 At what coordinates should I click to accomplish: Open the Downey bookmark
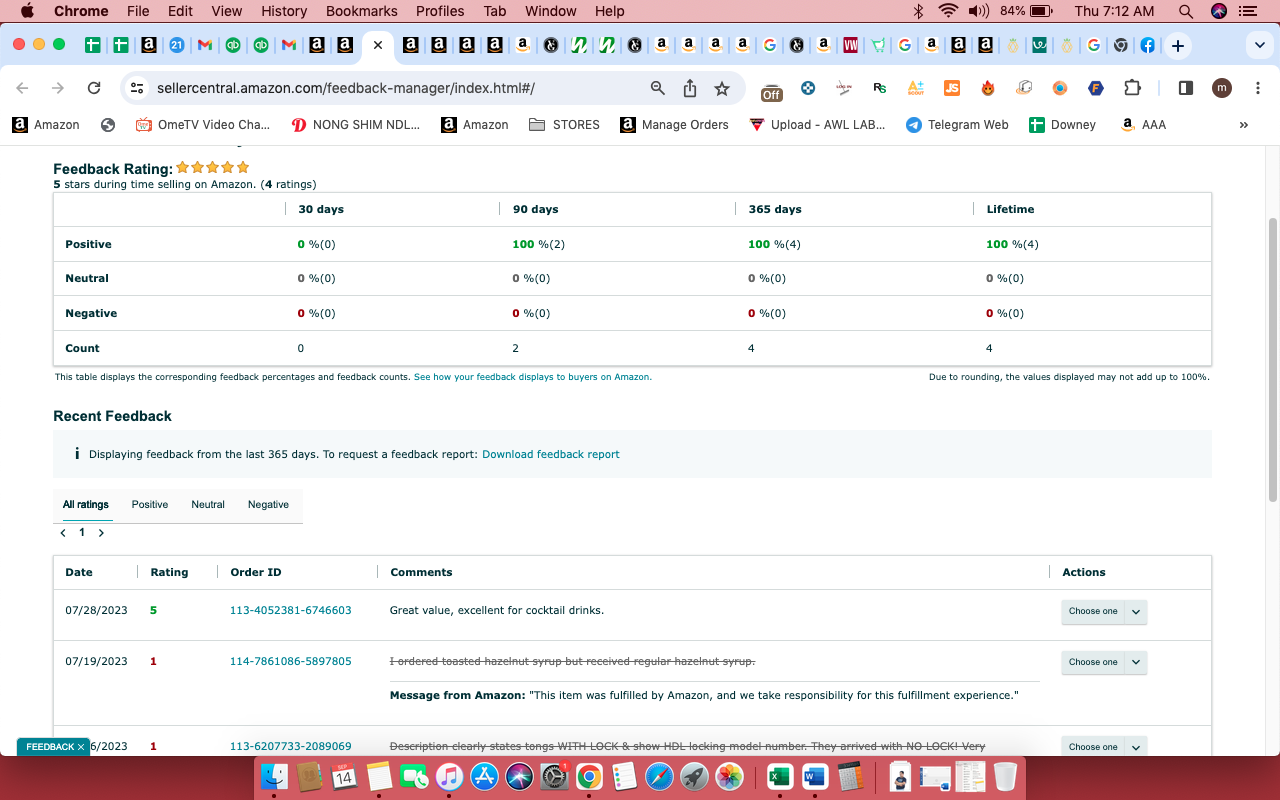click(x=1063, y=125)
